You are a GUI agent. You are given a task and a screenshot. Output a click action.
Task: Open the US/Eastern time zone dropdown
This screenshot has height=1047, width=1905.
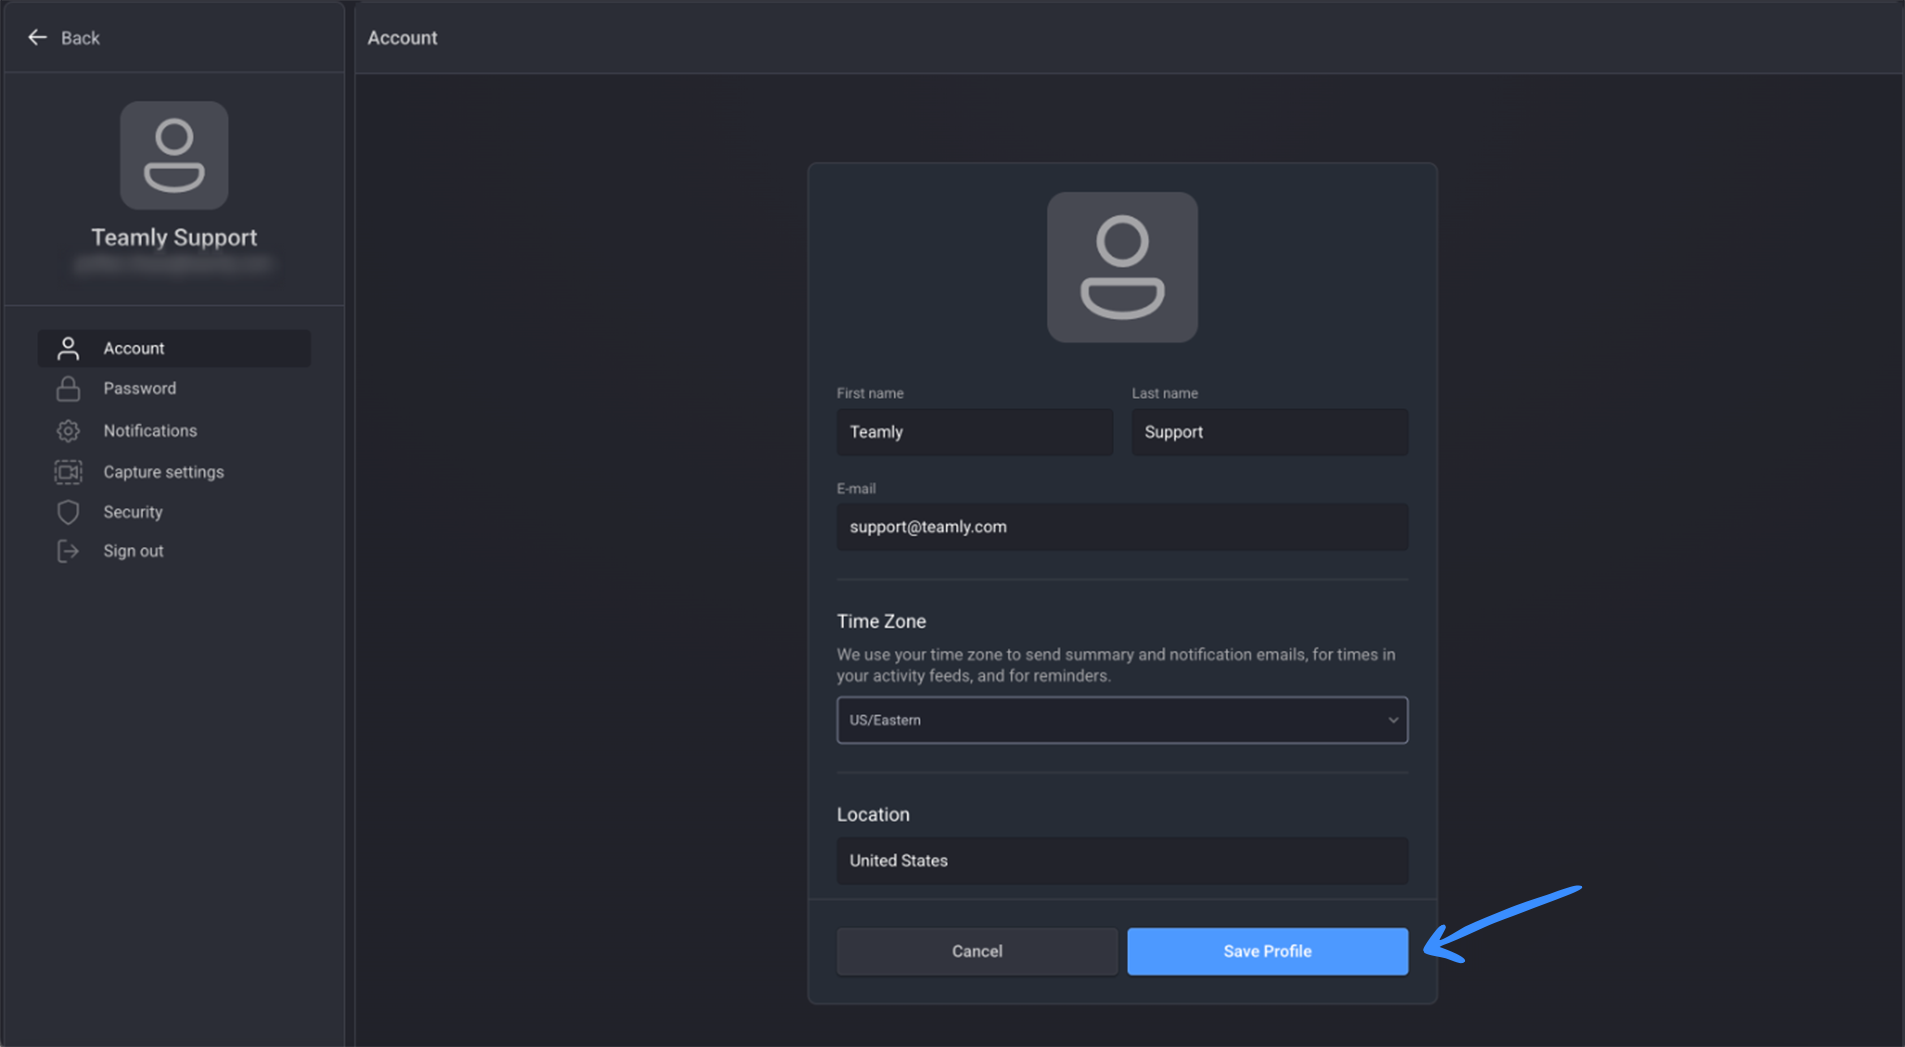tap(1122, 720)
